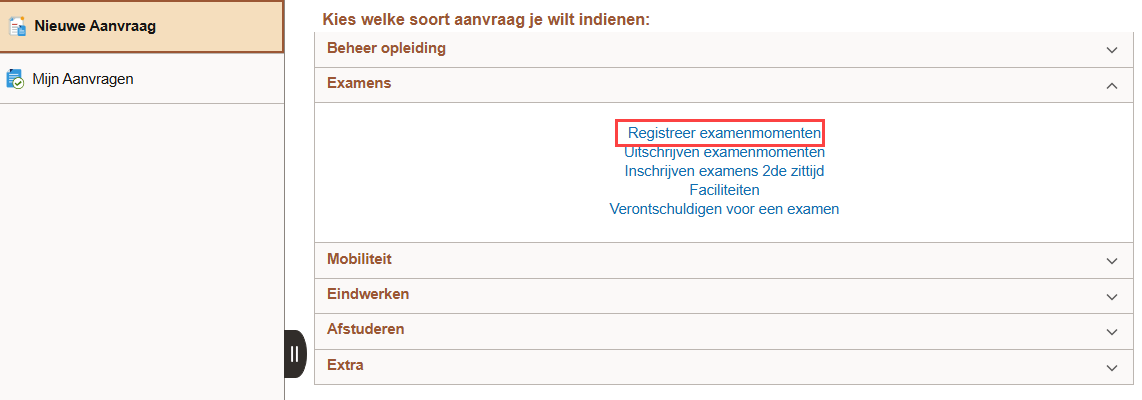
Task: Click the Mobiliteit section title
Action: [x=359, y=259]
